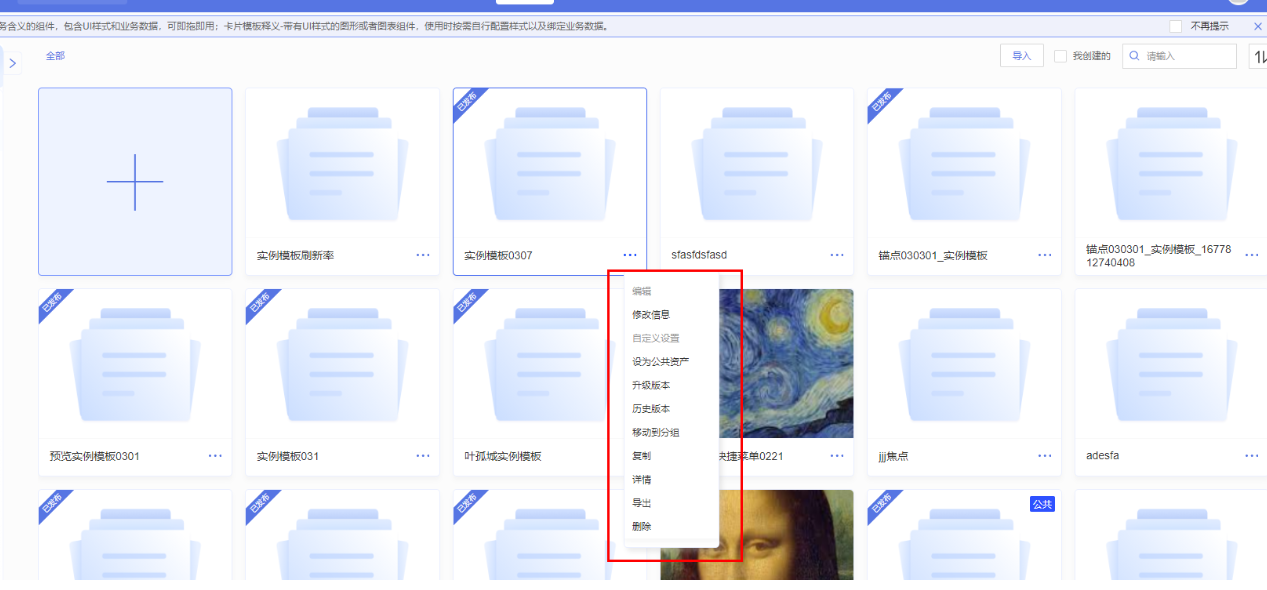Image resolution: width=1267 pixels, height=590 pixels.
Task: Open the Starry Night thumbnail card
Action: click(786, 364)
